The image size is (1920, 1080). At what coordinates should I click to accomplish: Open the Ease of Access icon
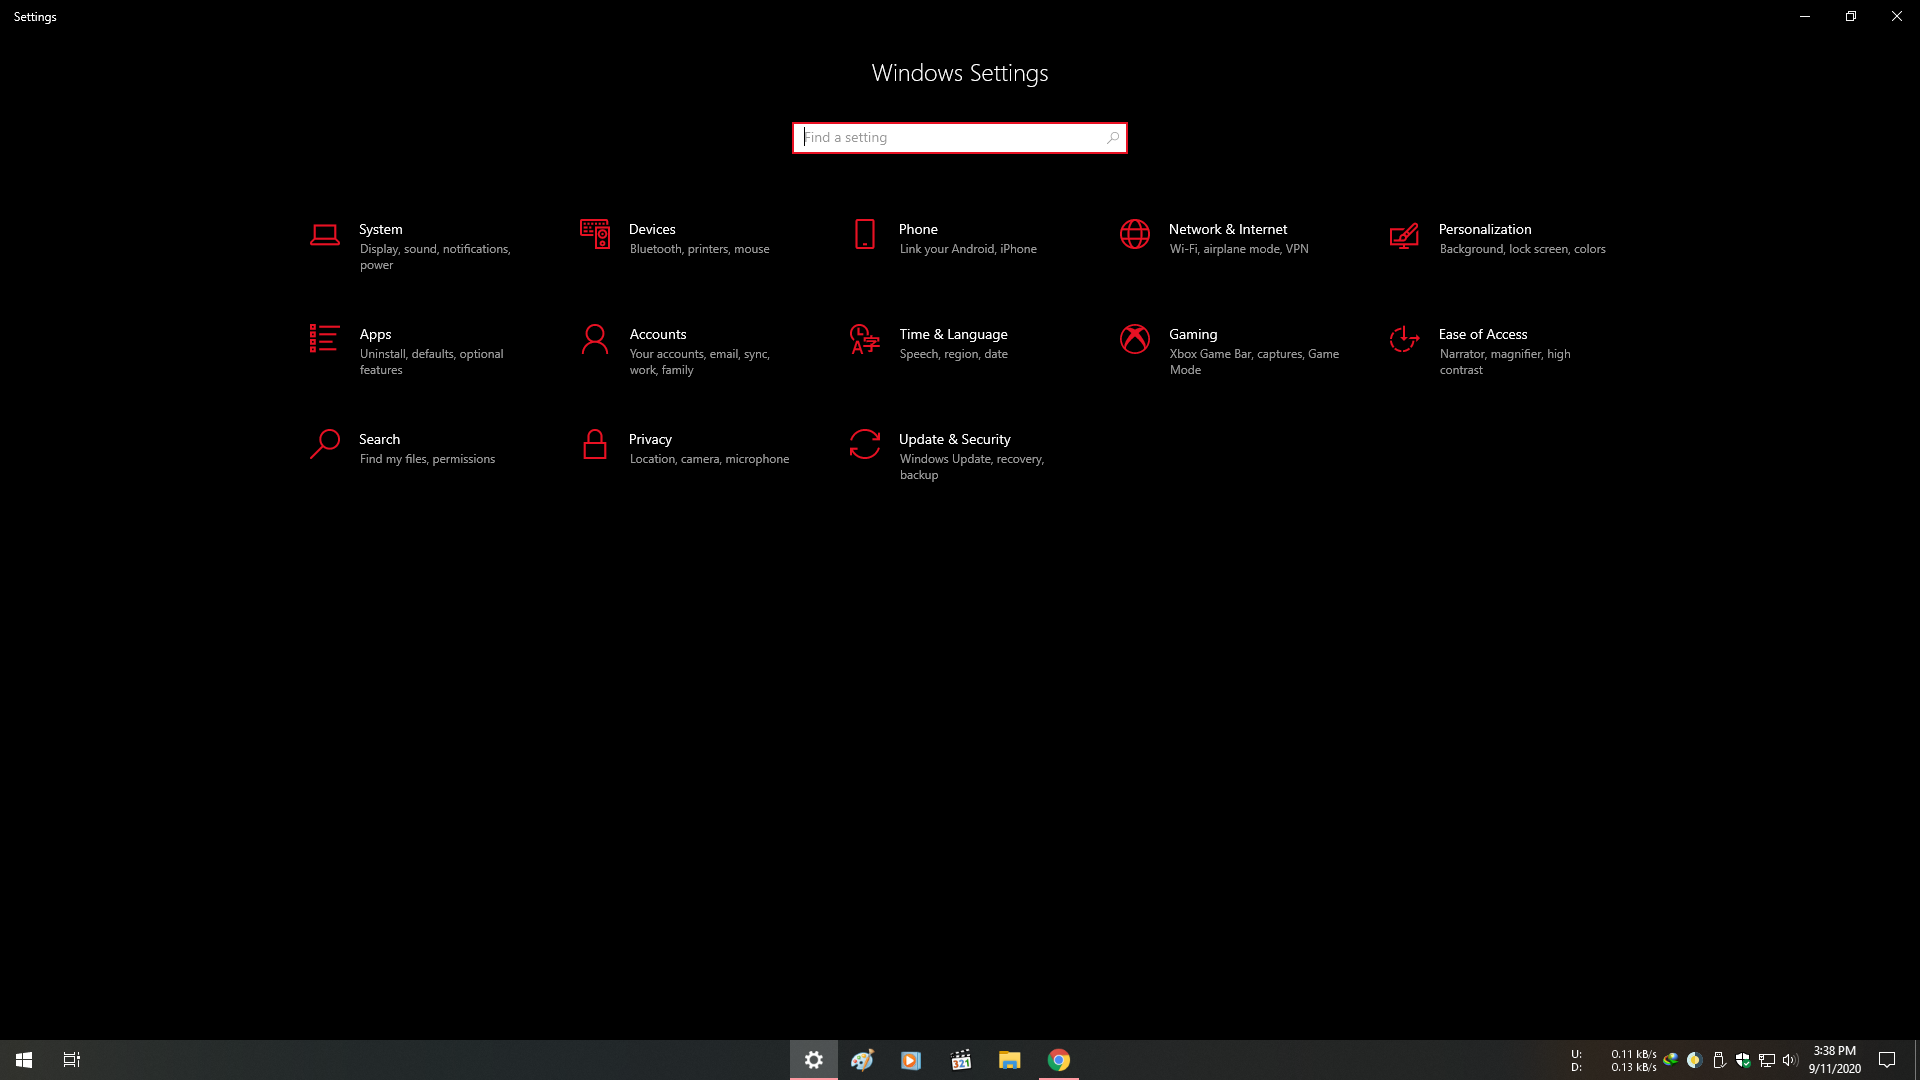(x=1404, y=339)
